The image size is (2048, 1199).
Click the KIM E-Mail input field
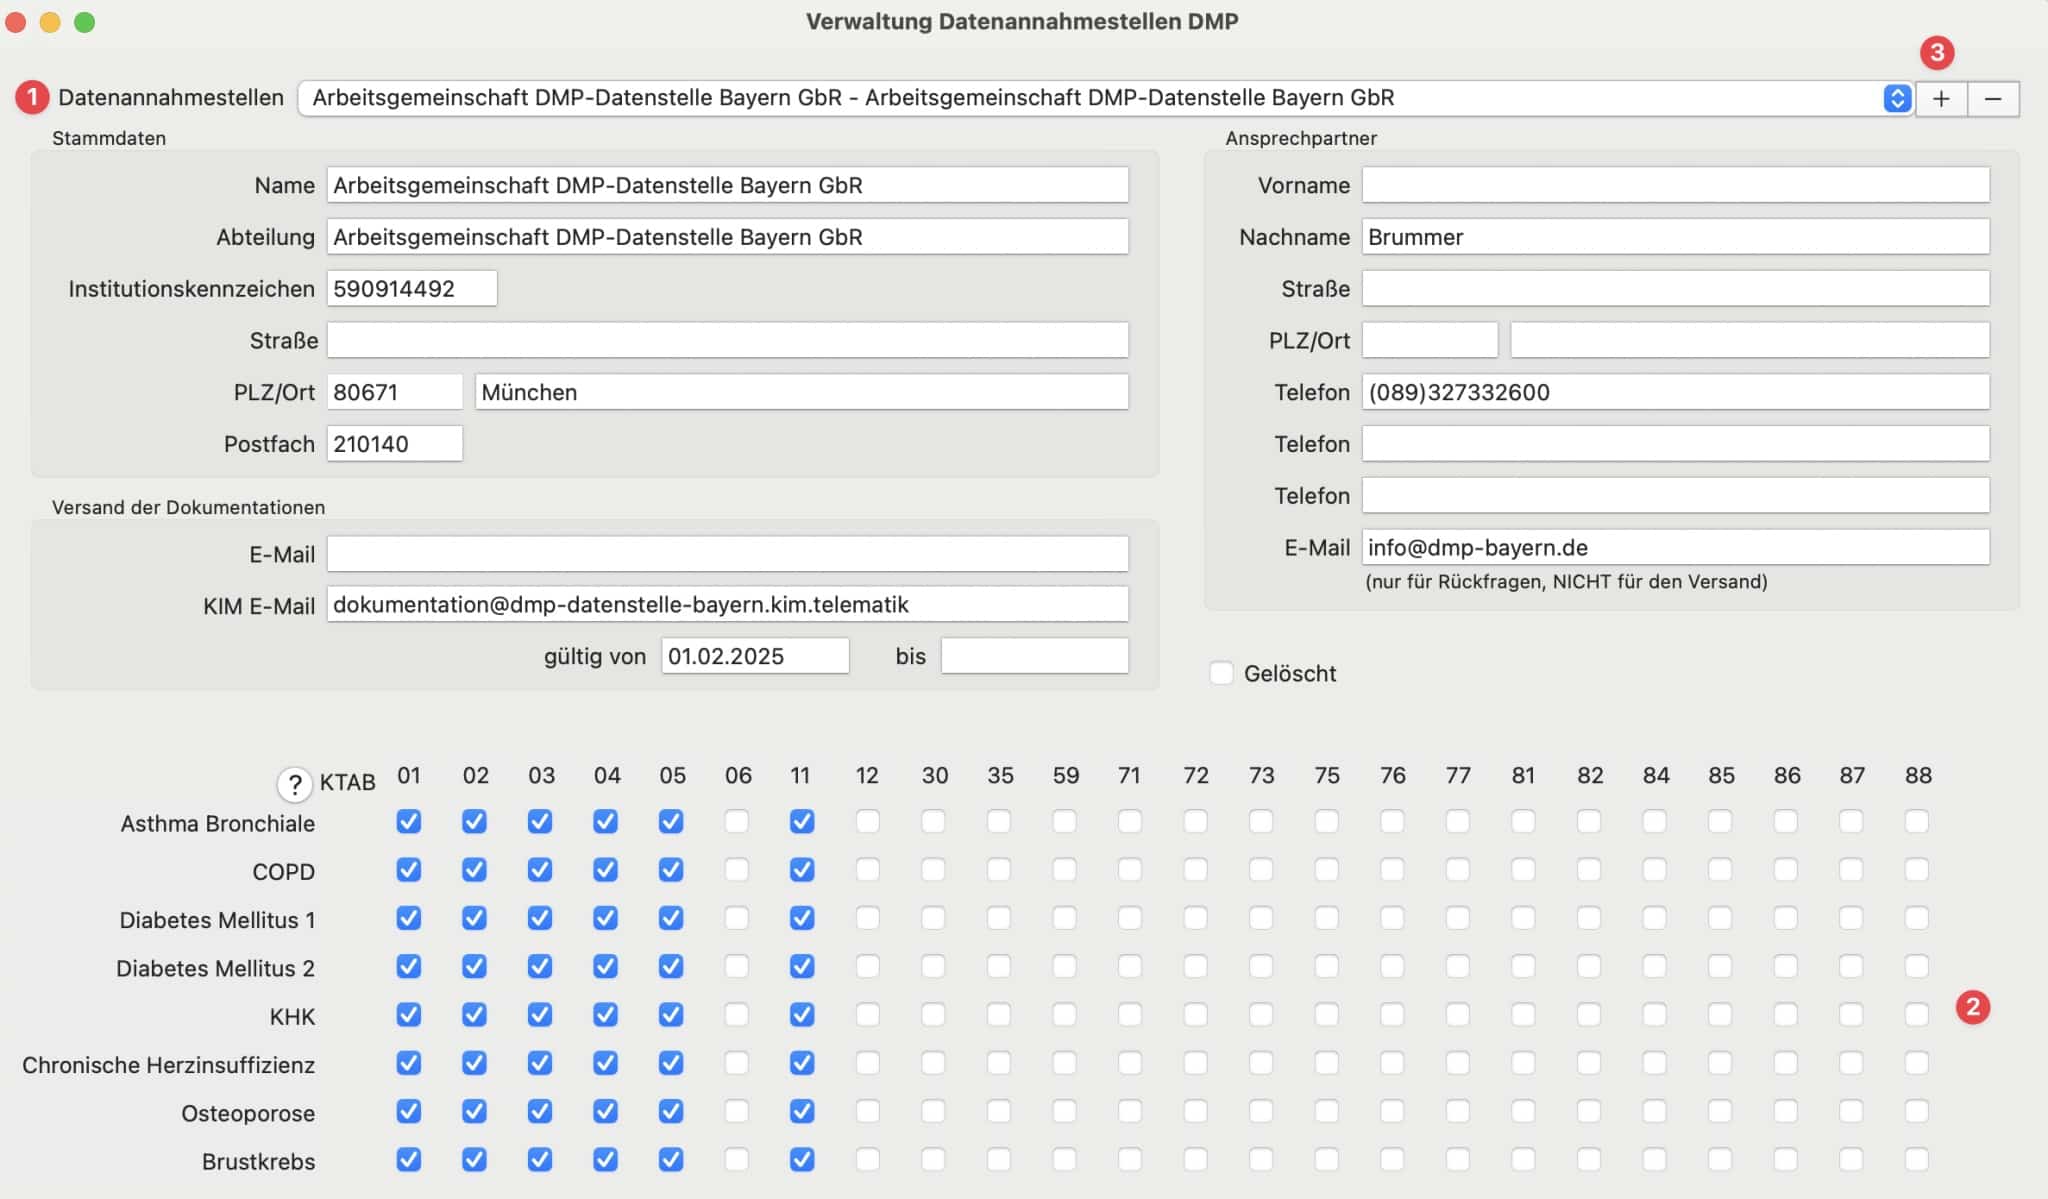pyautogui.click(x=727, y=605)
